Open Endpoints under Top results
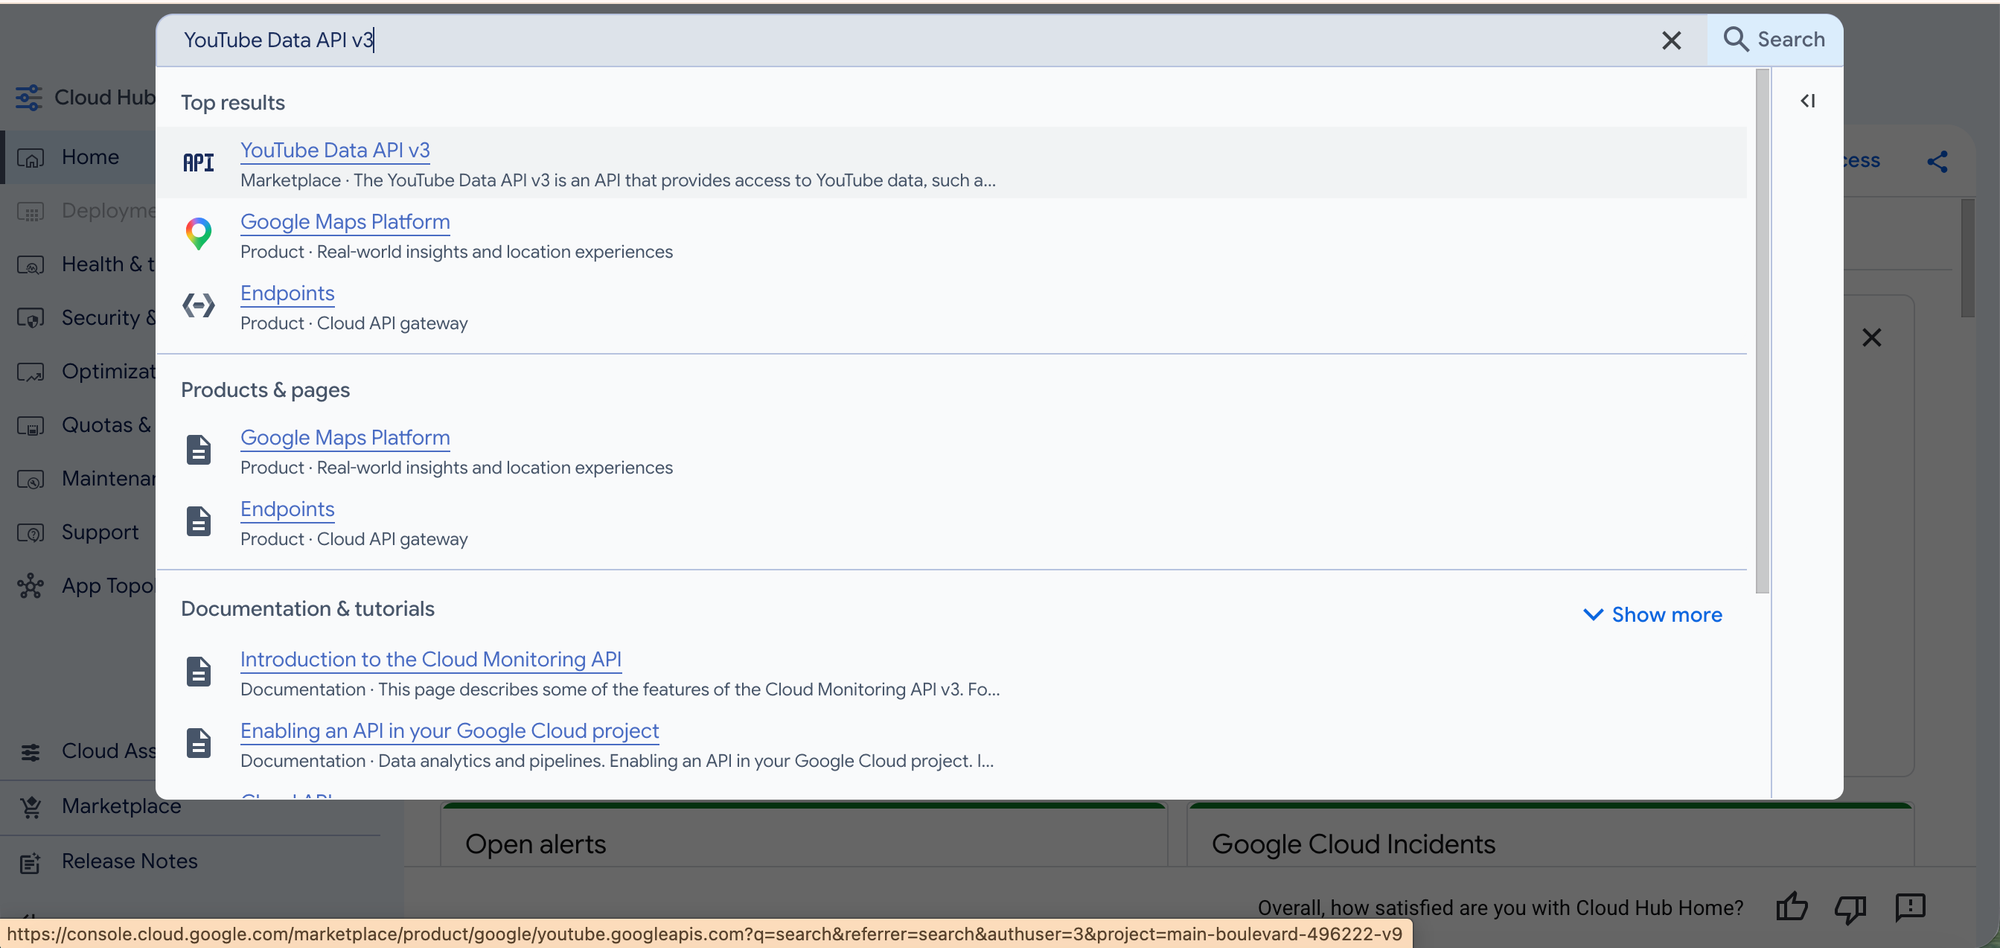2000x948 pixels. tap(287, 293)
